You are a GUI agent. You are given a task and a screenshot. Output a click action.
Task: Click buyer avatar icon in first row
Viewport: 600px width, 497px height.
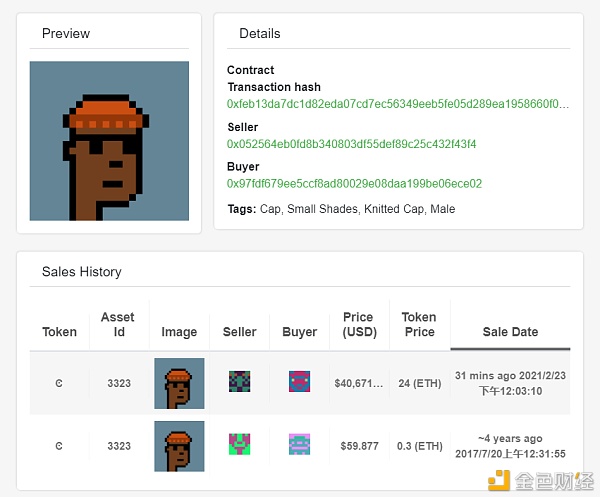(299, 382)
